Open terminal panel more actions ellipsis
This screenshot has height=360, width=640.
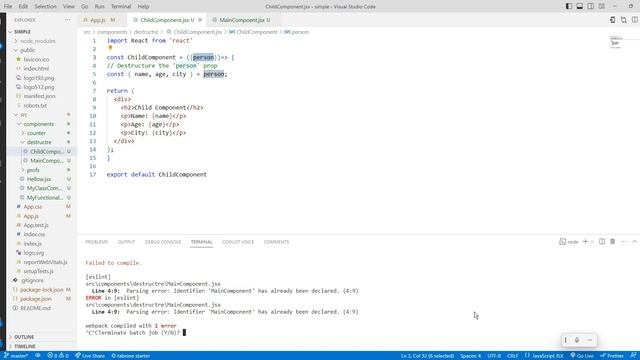624,242
